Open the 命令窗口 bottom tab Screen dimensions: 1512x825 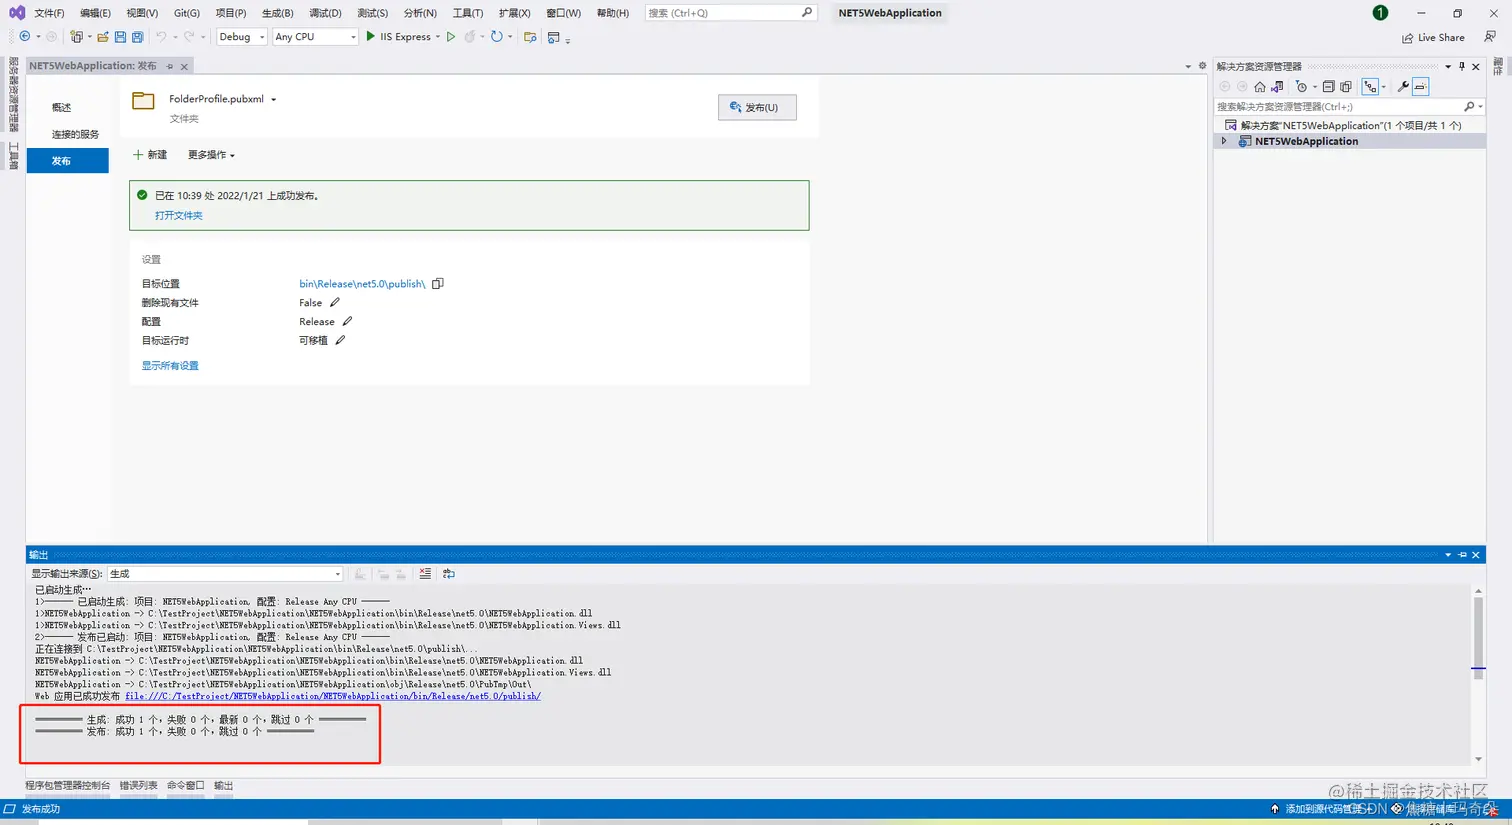[186, 786]
